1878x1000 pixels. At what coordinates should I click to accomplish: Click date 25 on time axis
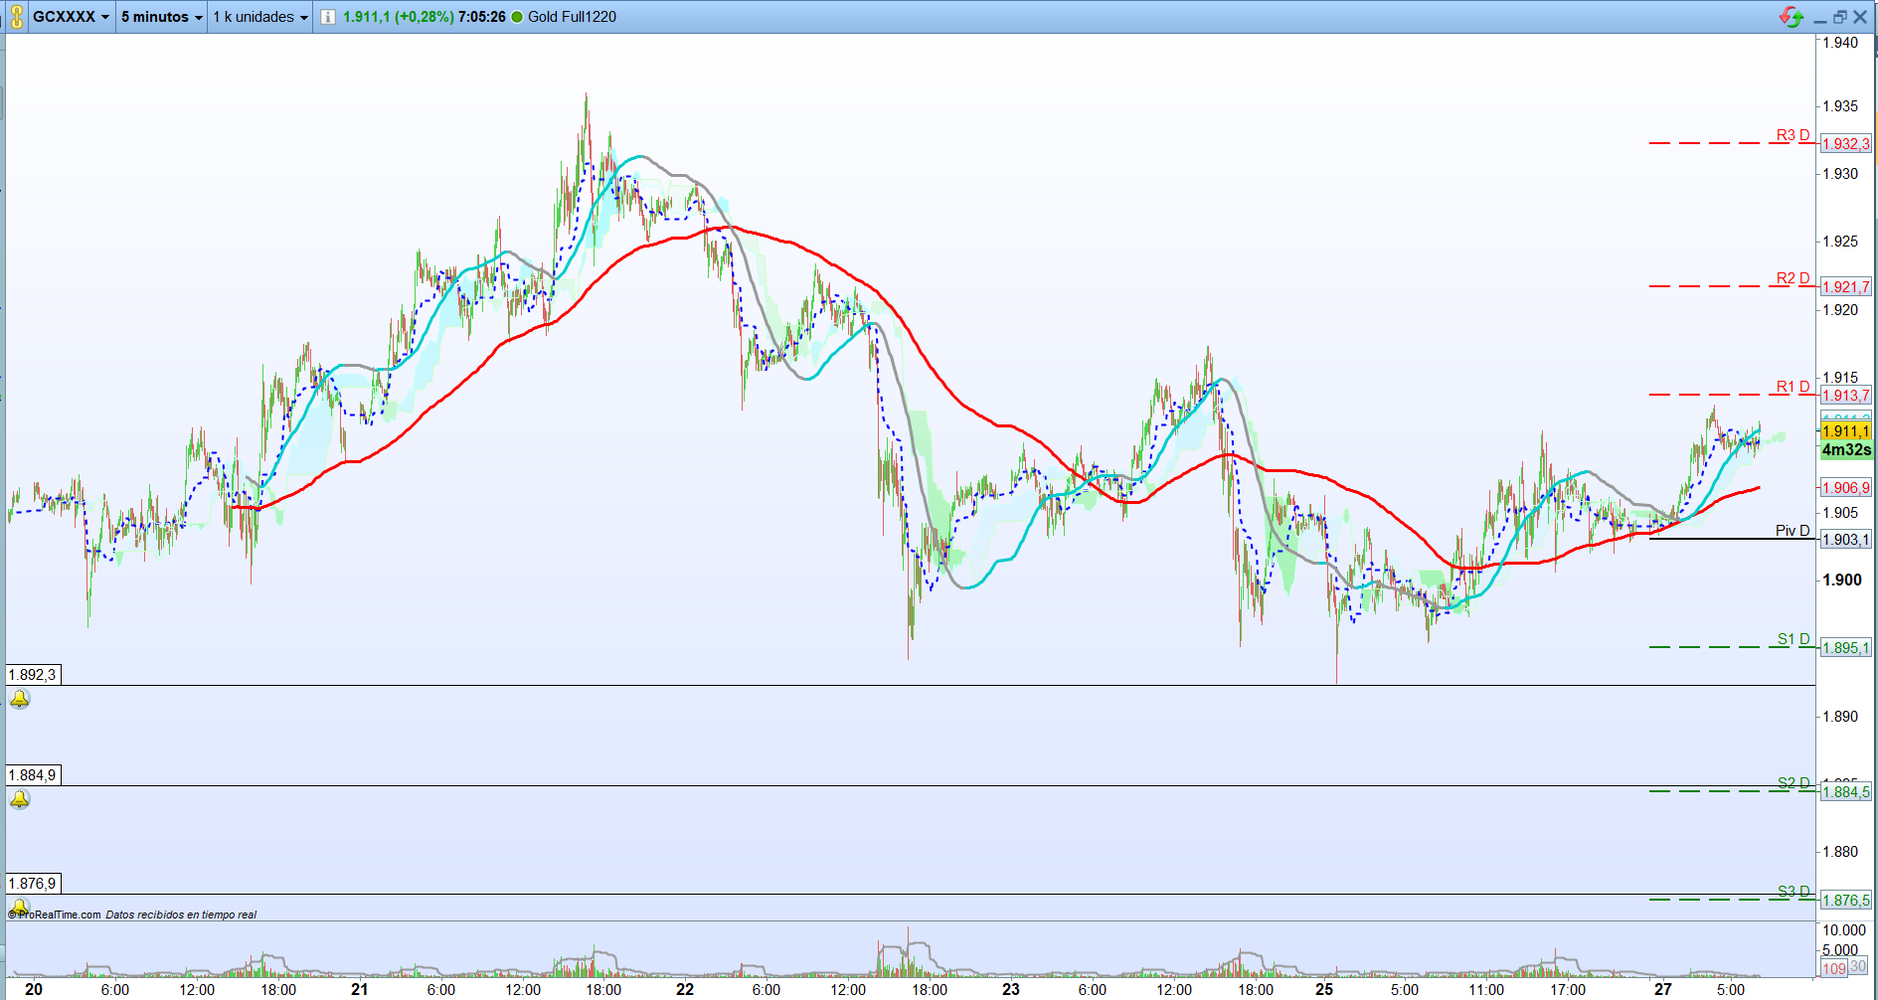pos(1324,989)
